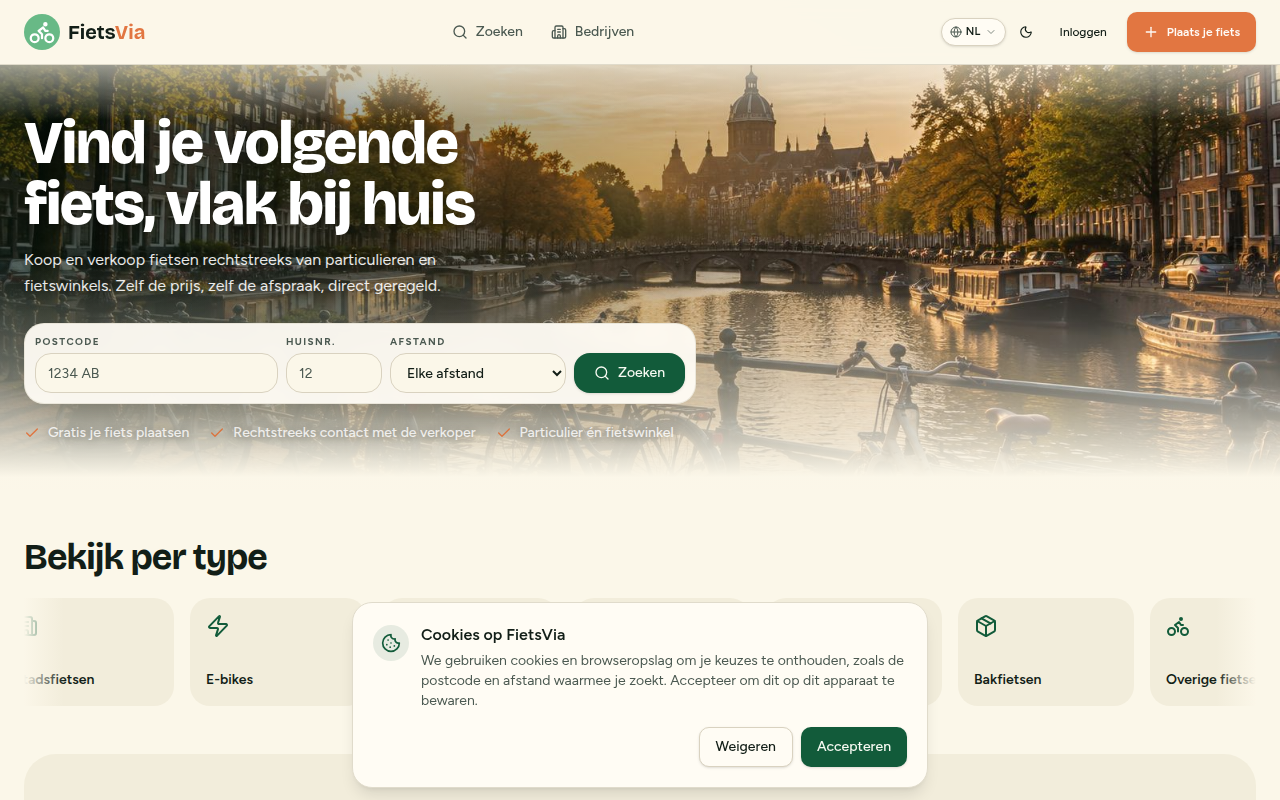Click the "Cookies op FietsVia" heading
Screen dimensions: 1280x800
point(493,635)
